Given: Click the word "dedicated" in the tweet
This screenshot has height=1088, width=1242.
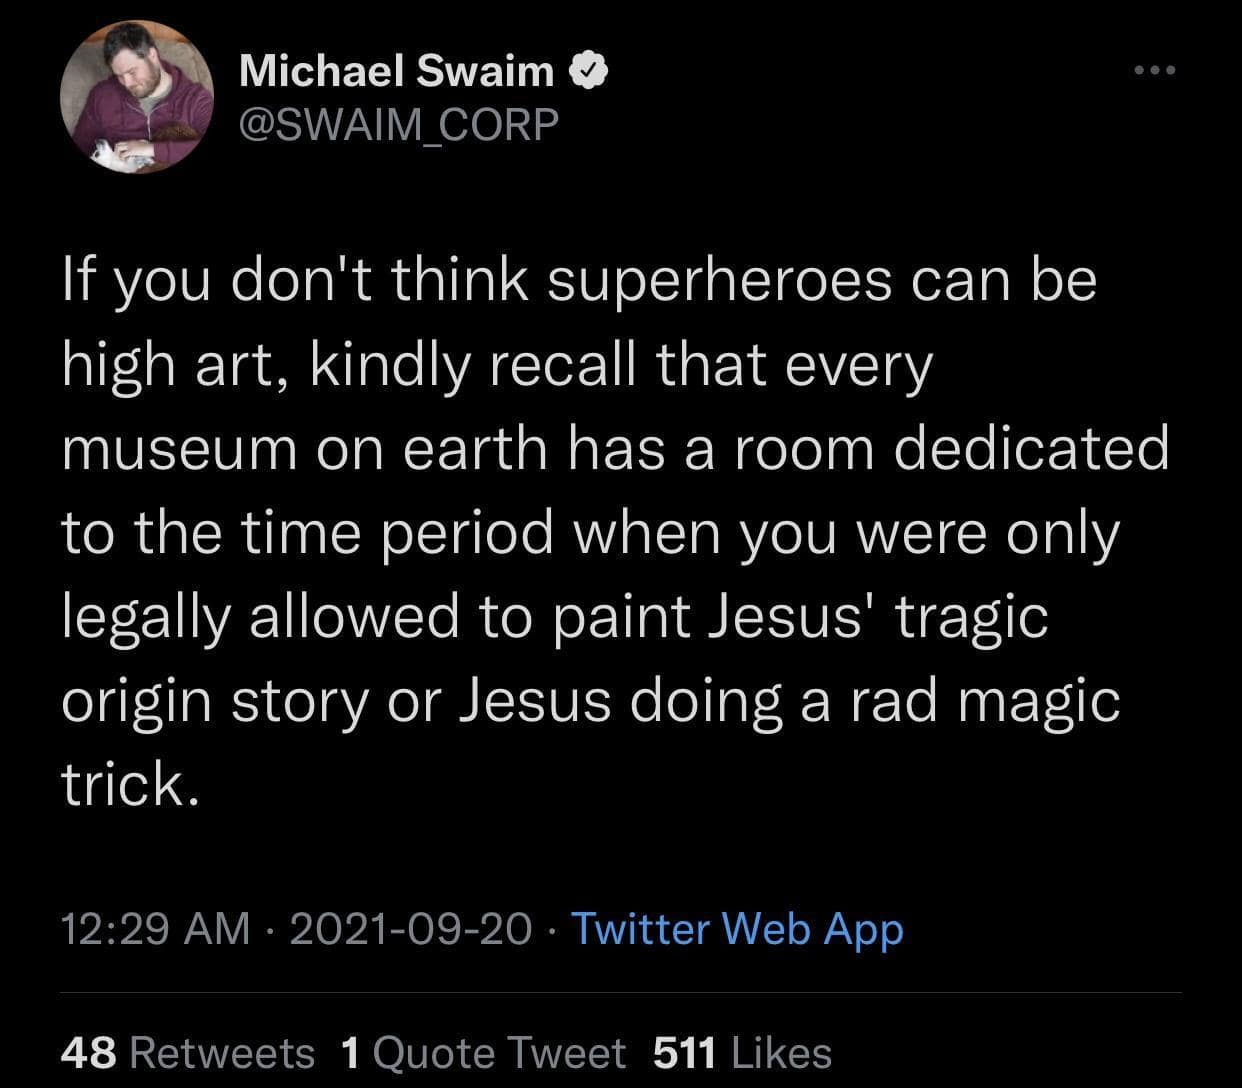Looking at the screenshot, I should tap(1030, 449).
